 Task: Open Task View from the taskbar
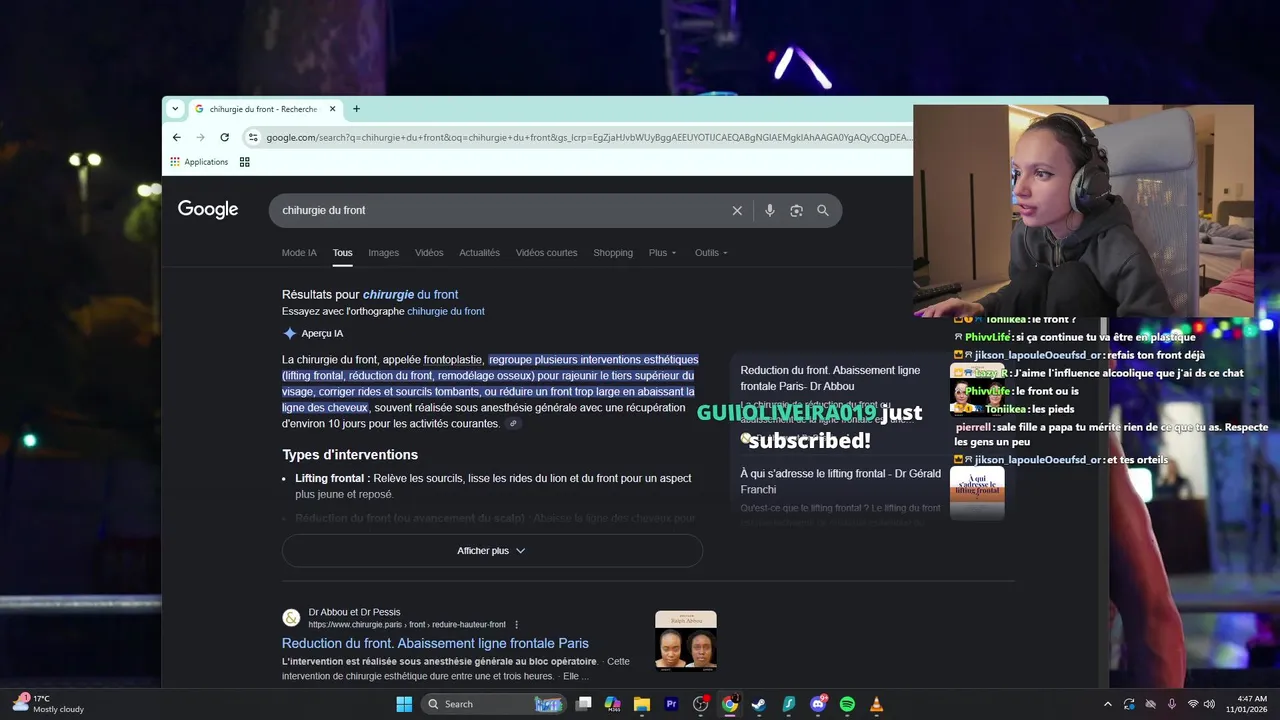click(584, 704)
